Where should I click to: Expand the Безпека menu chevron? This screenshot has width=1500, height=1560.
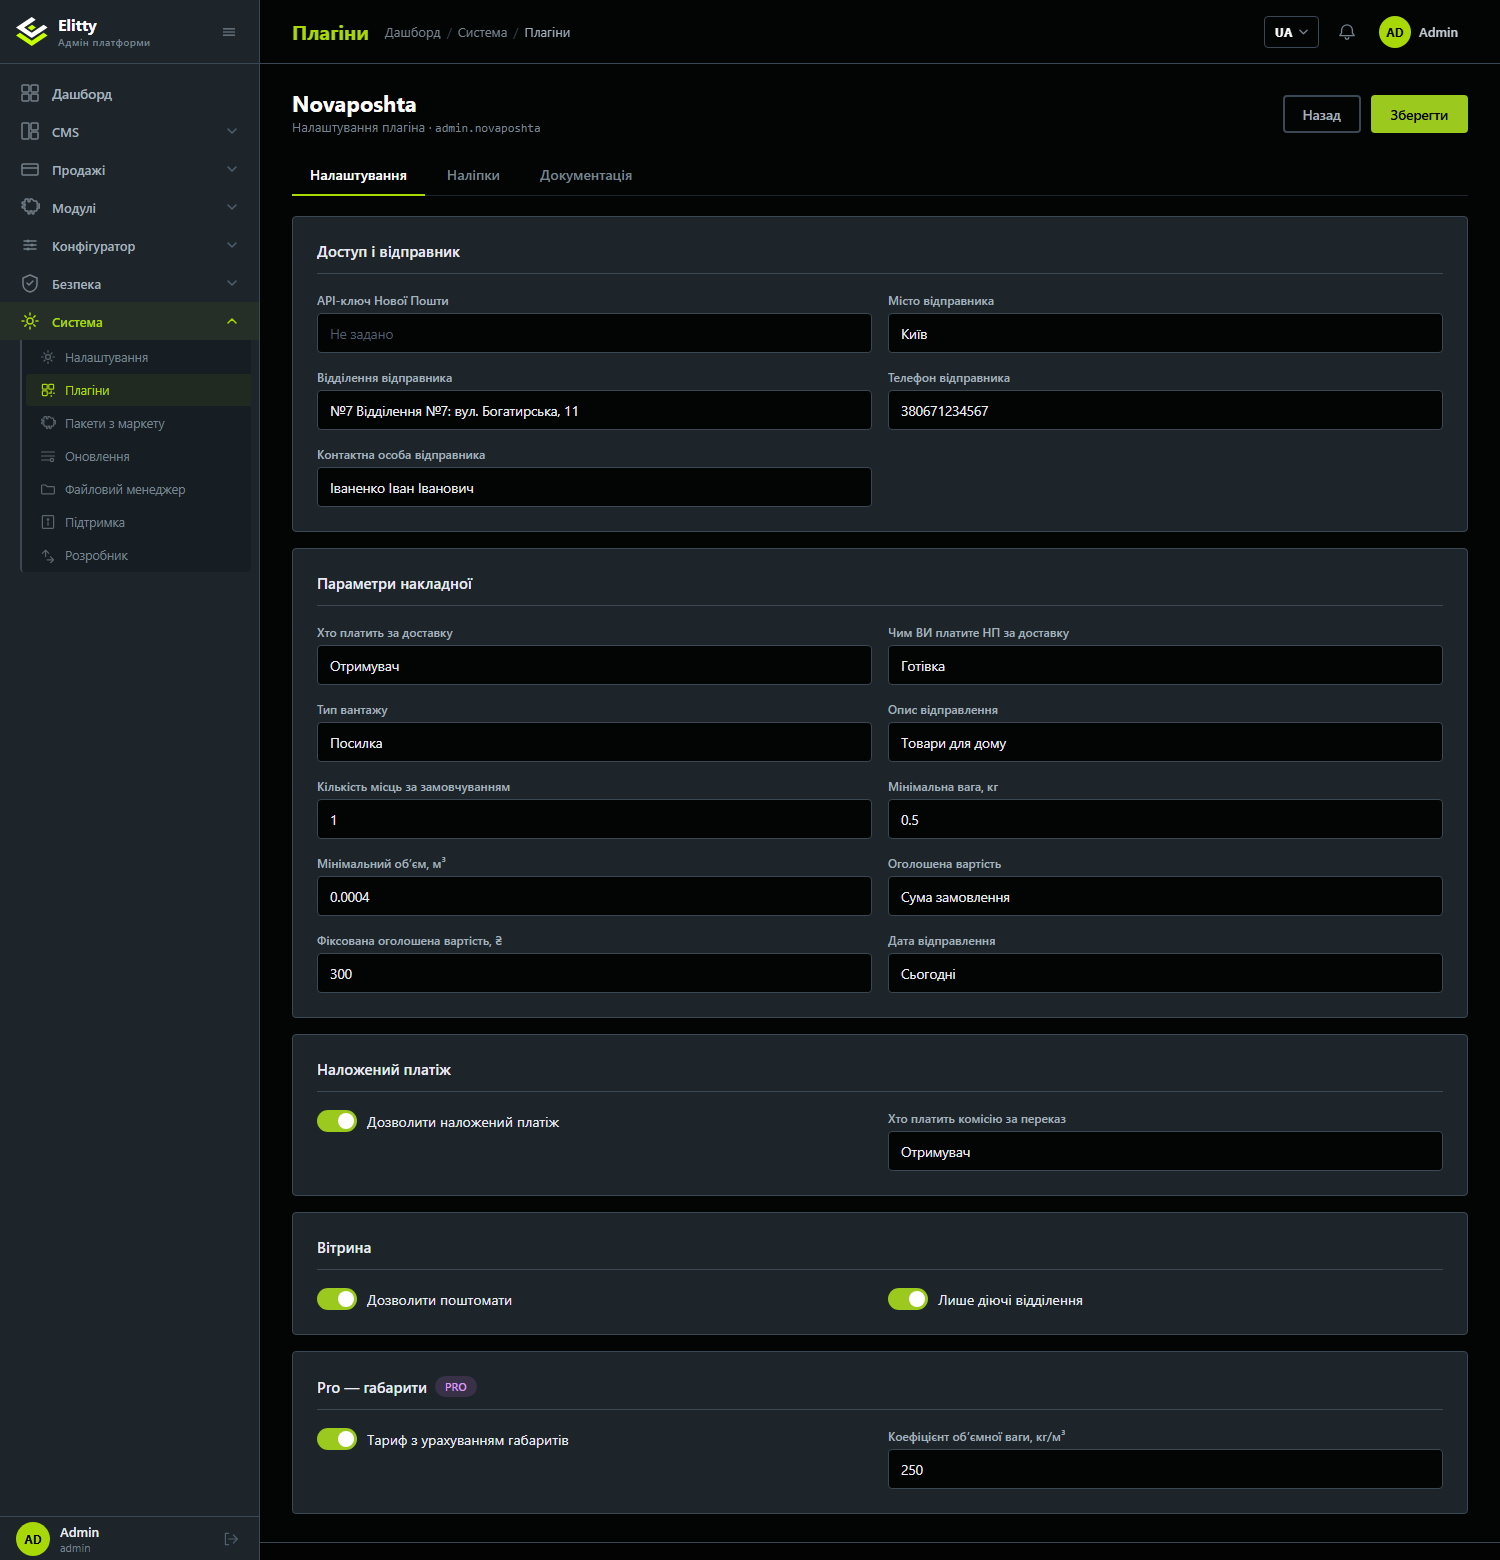click(x=232, y=283)
